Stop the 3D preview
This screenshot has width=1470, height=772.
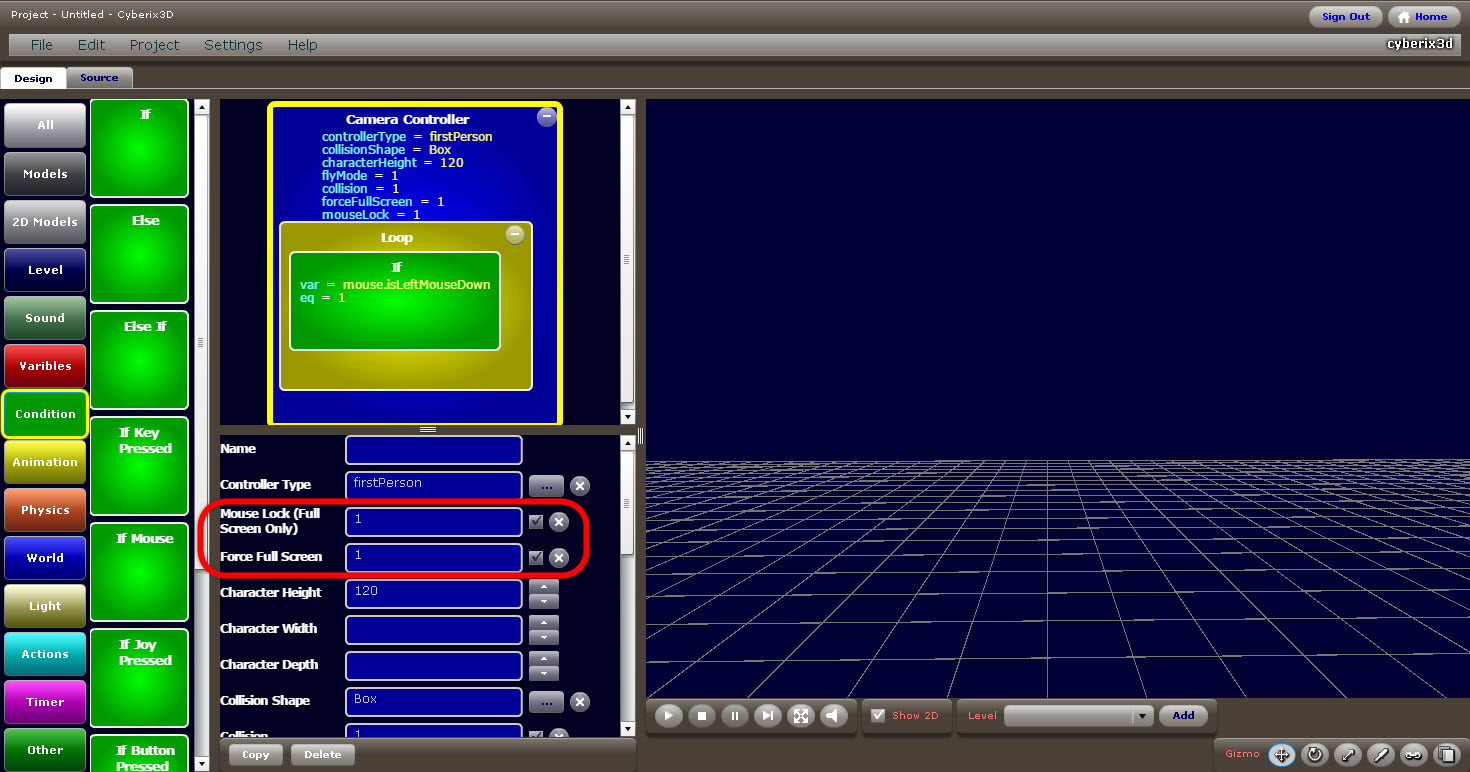click(702, 716)
